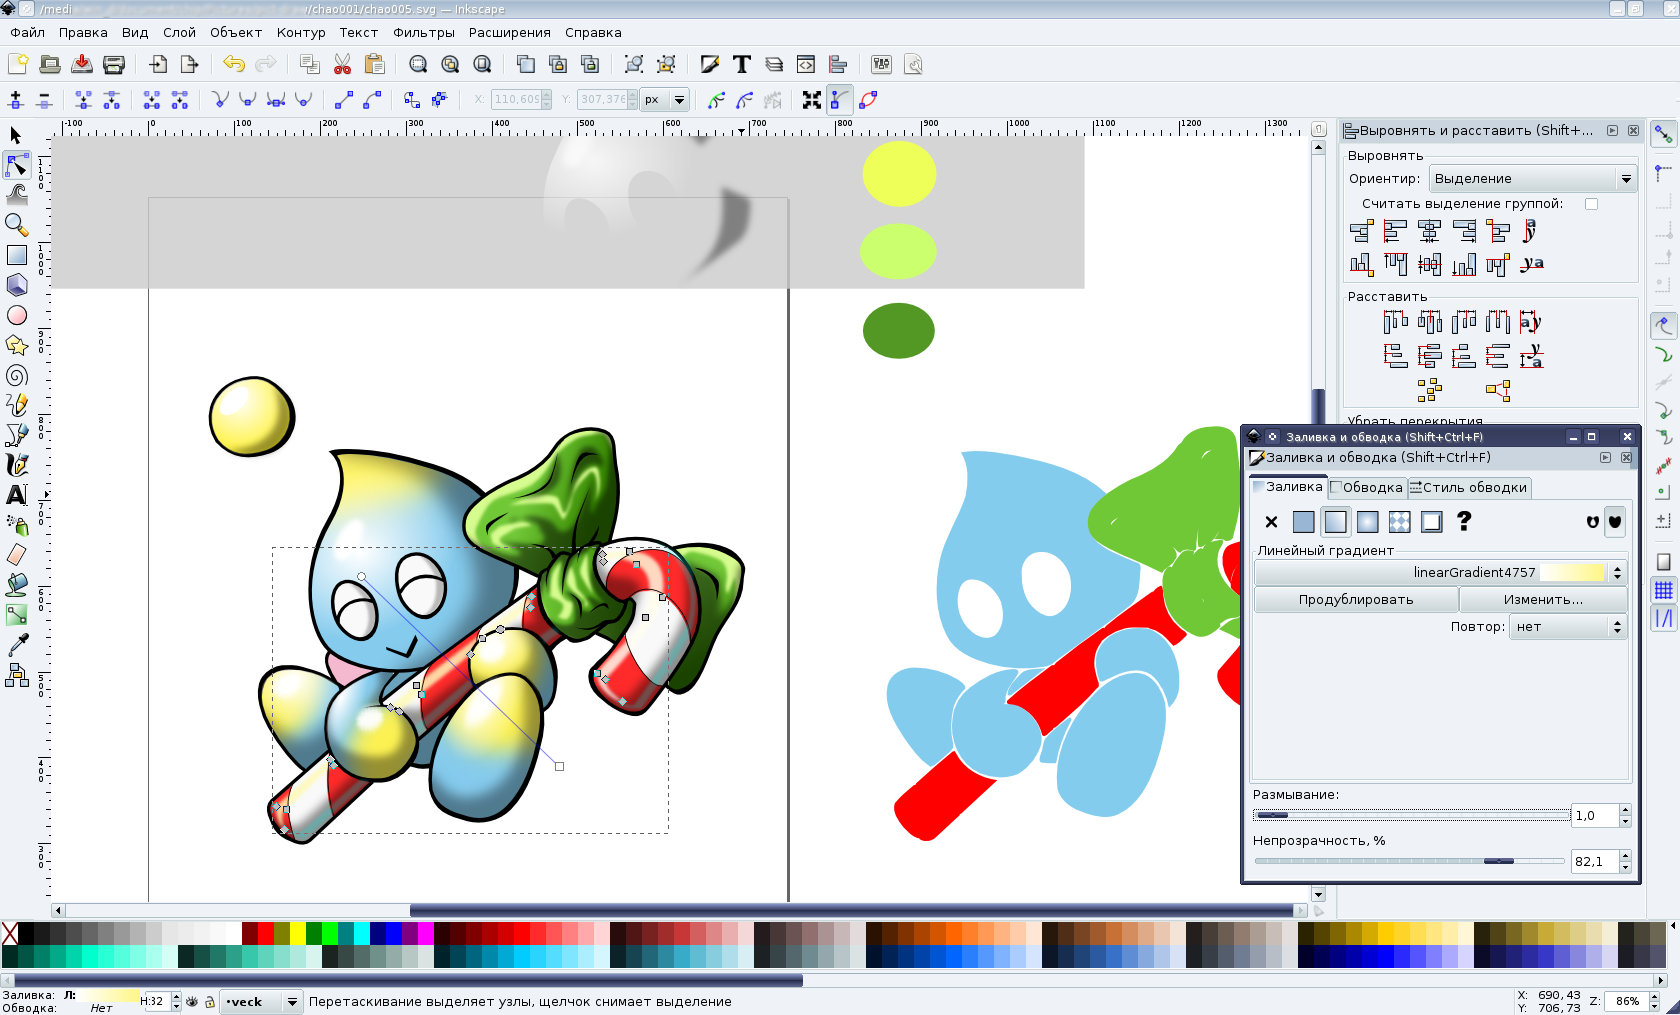1680x1015 pixels.
Task: Adjust zoom 86% spinner
Action: point(1634,1001)
